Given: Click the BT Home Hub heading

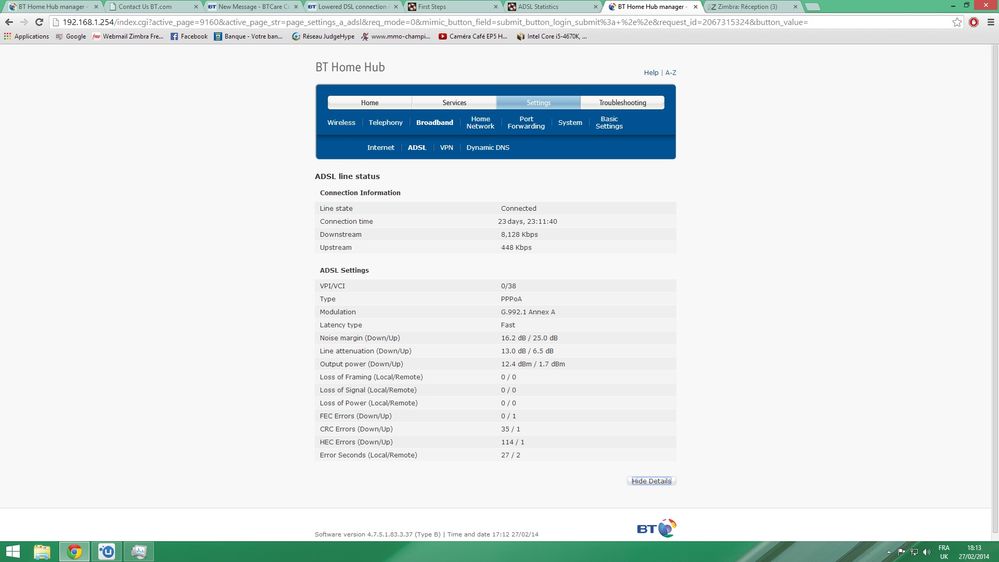Looking at the screenshot, I should coord(350,67).
